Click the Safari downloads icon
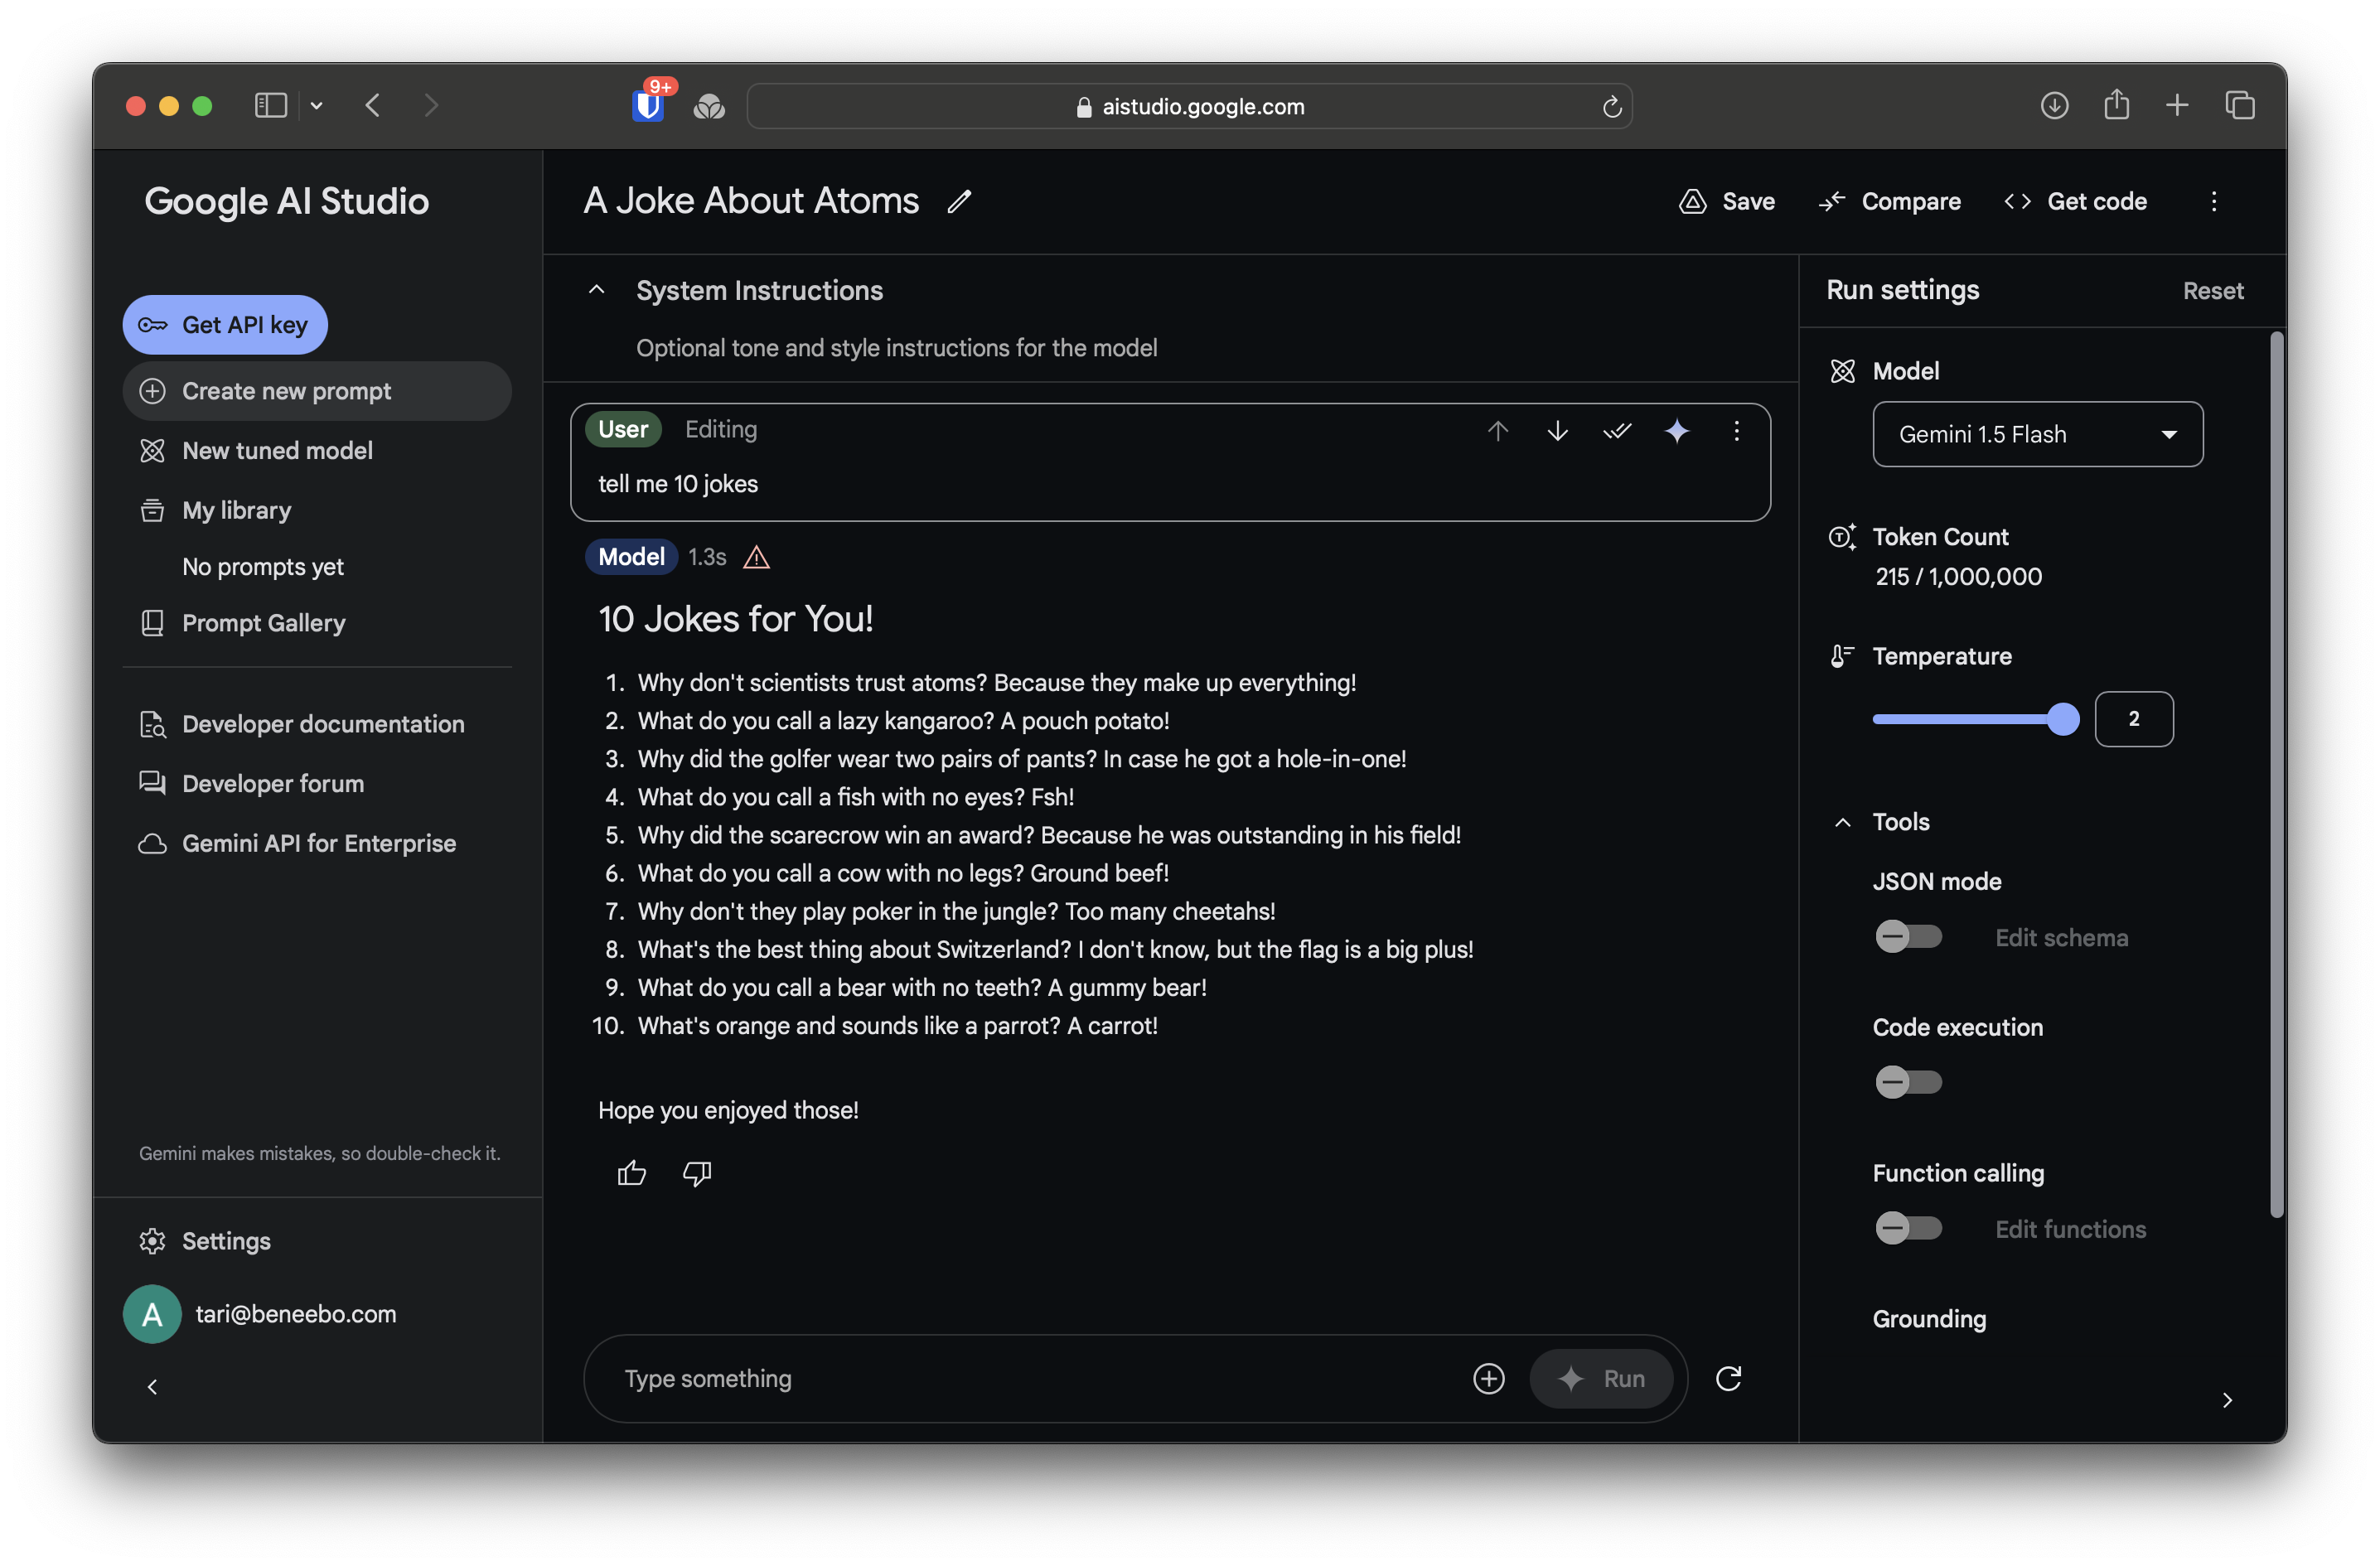The image size is (2380, 1566). click(2054, 105)
